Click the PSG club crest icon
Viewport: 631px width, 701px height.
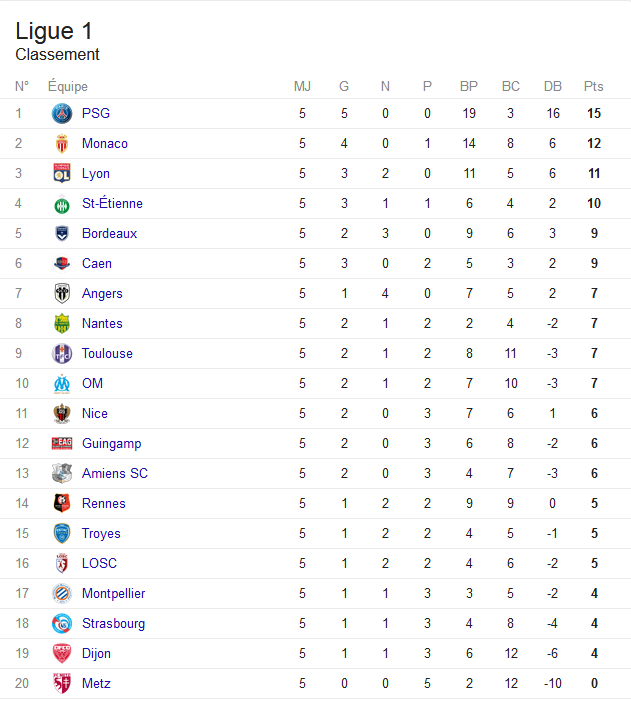(62, 114)
